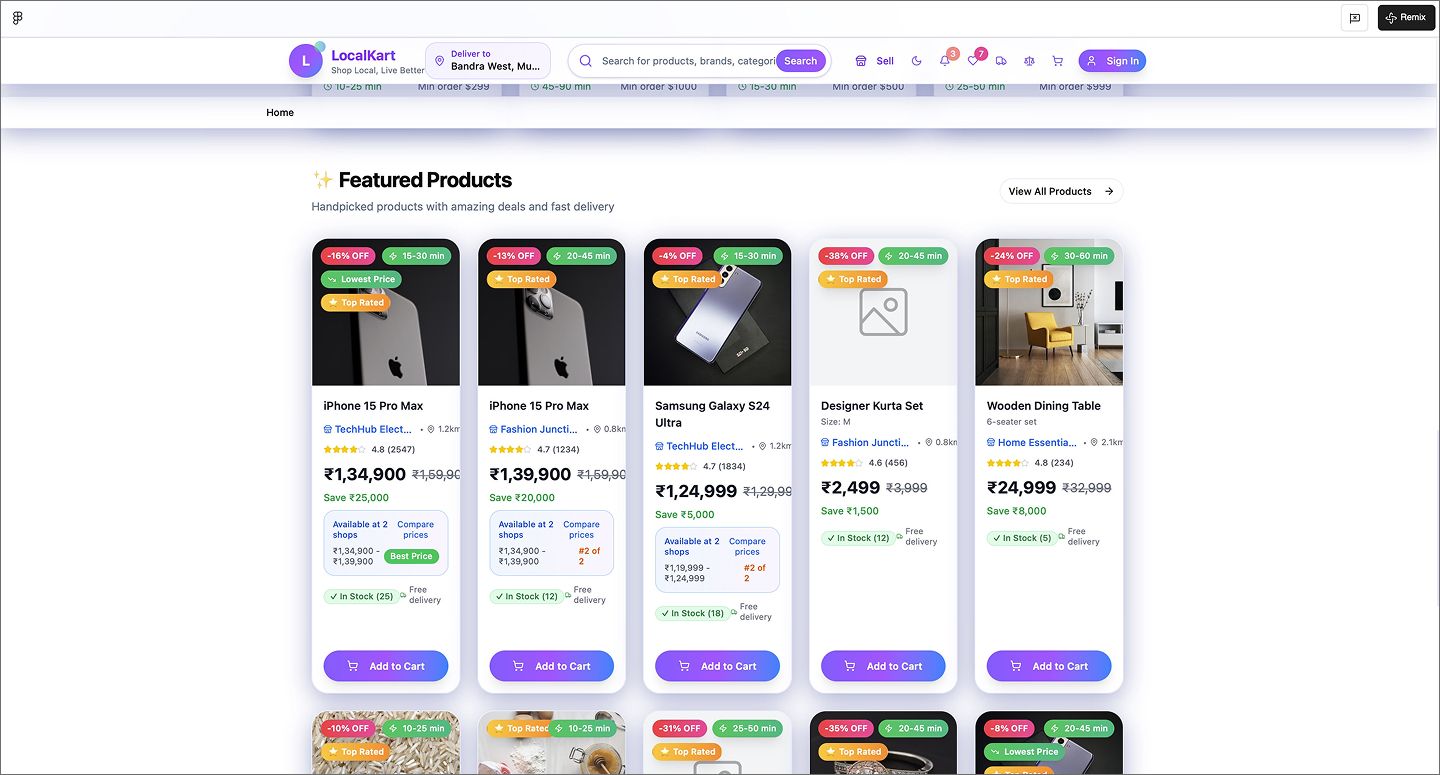Click Compare prices on ₹1,34,900 iPhone card
The height and width of the screenshot is (775, 1440).
(416, 529)
